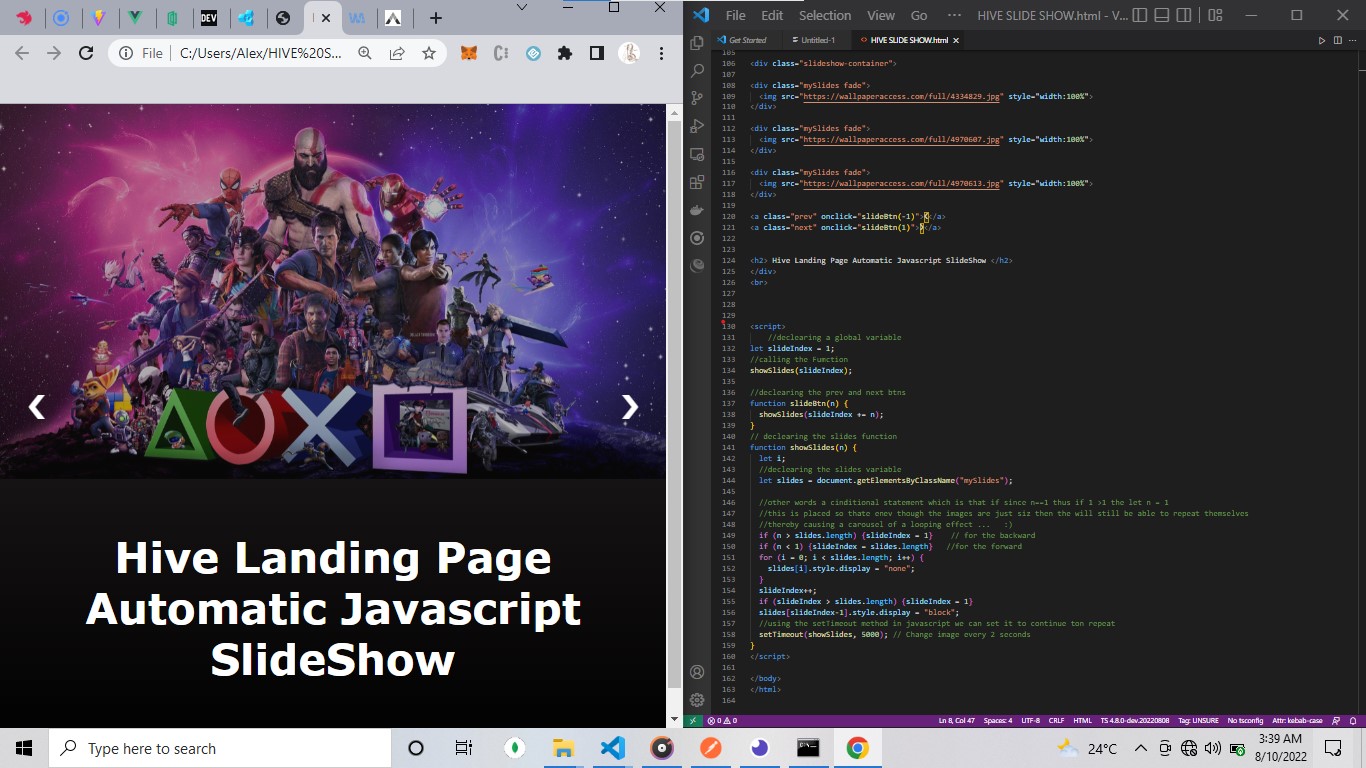Toggle the bottom panel in VS Code
The width and height of the screenshot is (1366, 768).
(1162, 15)
